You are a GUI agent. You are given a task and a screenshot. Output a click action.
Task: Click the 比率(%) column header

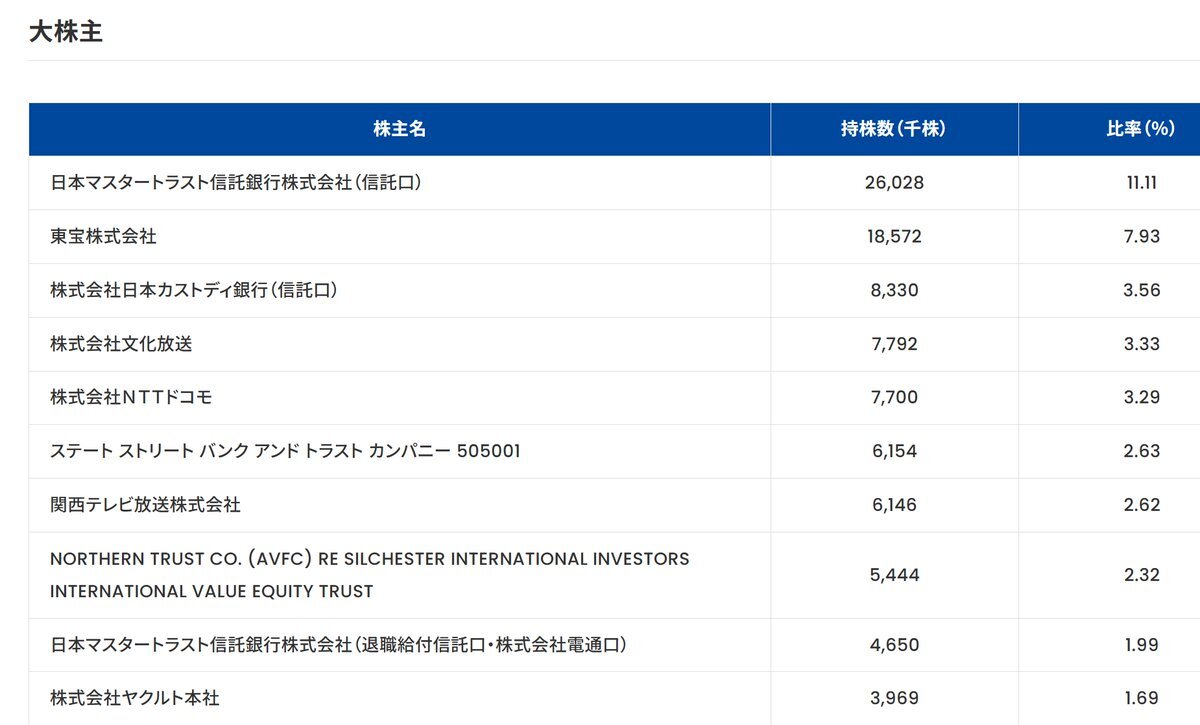click(x=1140, y=129)
